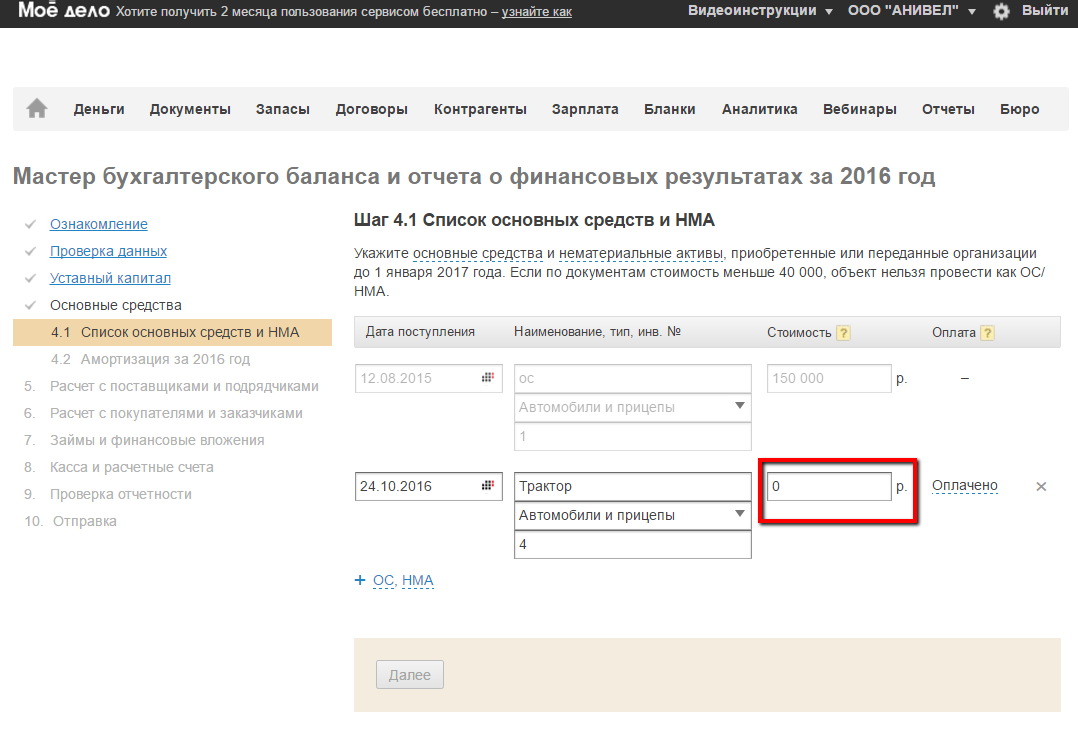Click the Выйти logout link
The height and width of the screenshot is (729, 1078).
click(x=1045, y=11)
